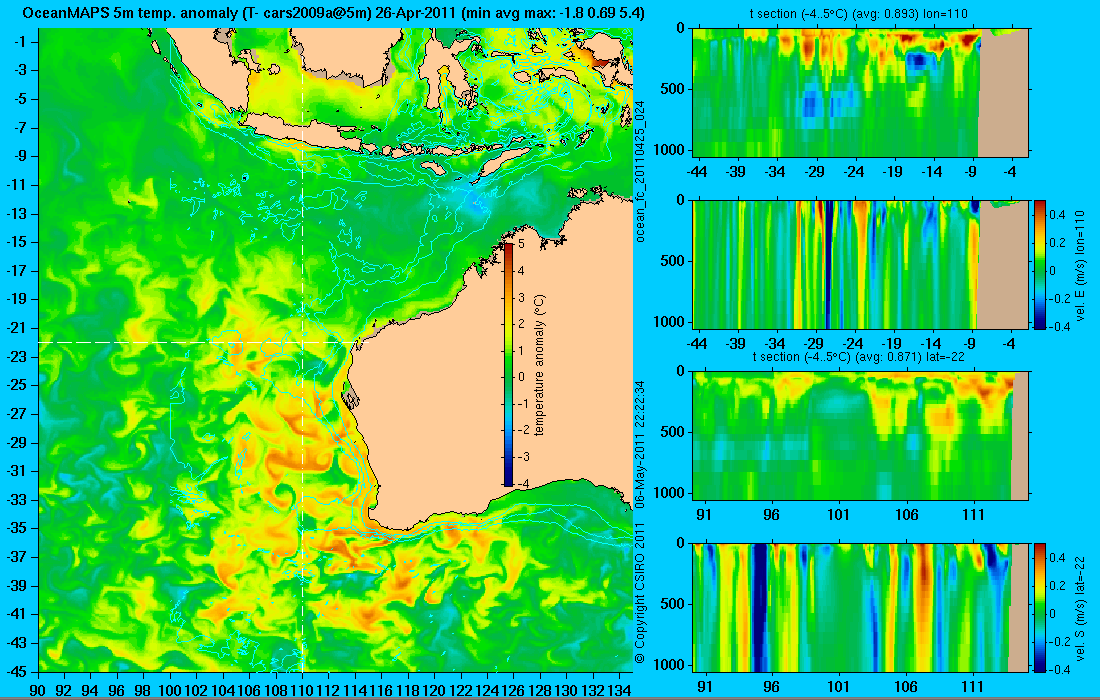Click title 't section (-4..5°C) (avg: 0.893) lon=110'

point(860,14)
